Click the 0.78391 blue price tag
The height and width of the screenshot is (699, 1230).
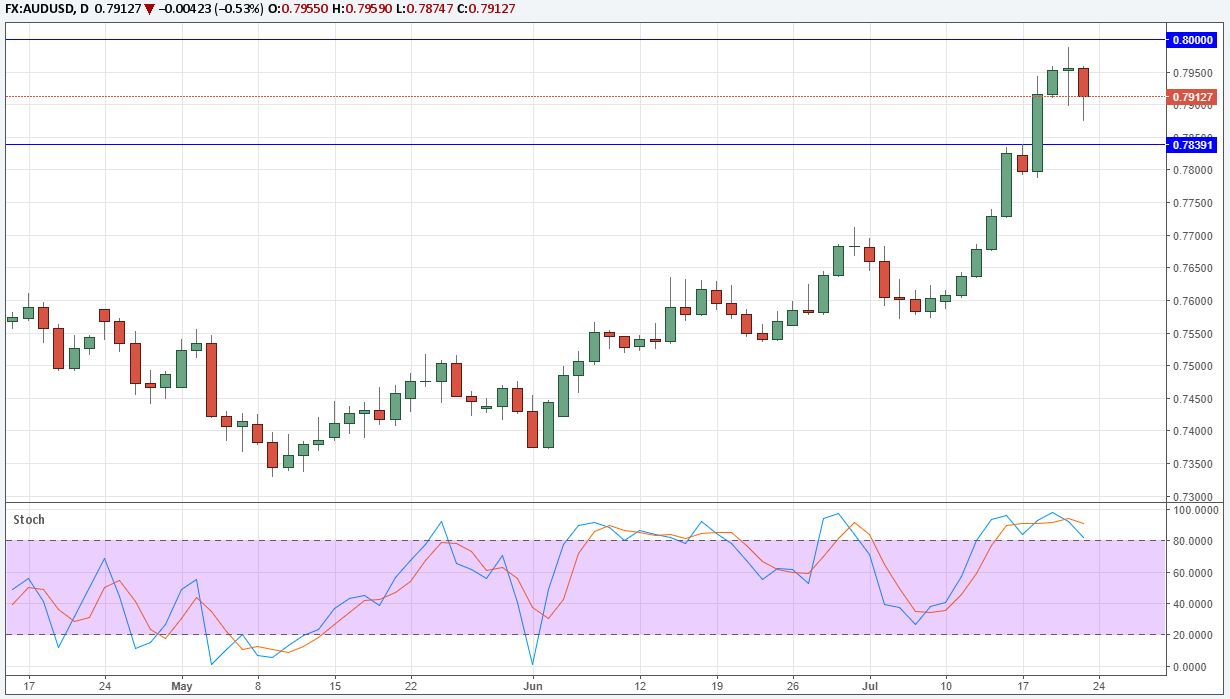1190,145
